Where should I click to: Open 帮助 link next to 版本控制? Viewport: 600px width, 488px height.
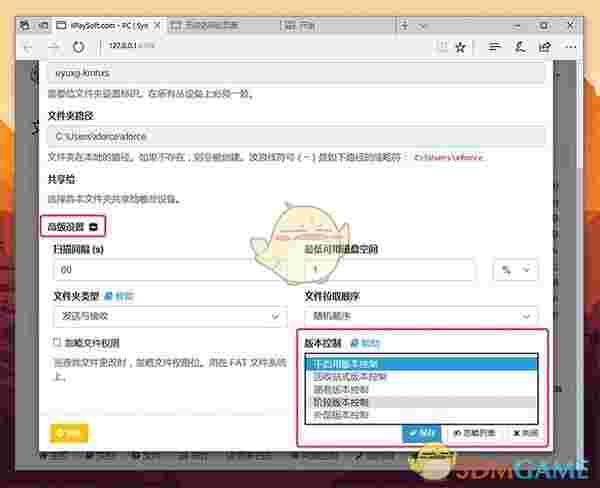[365, 343]
